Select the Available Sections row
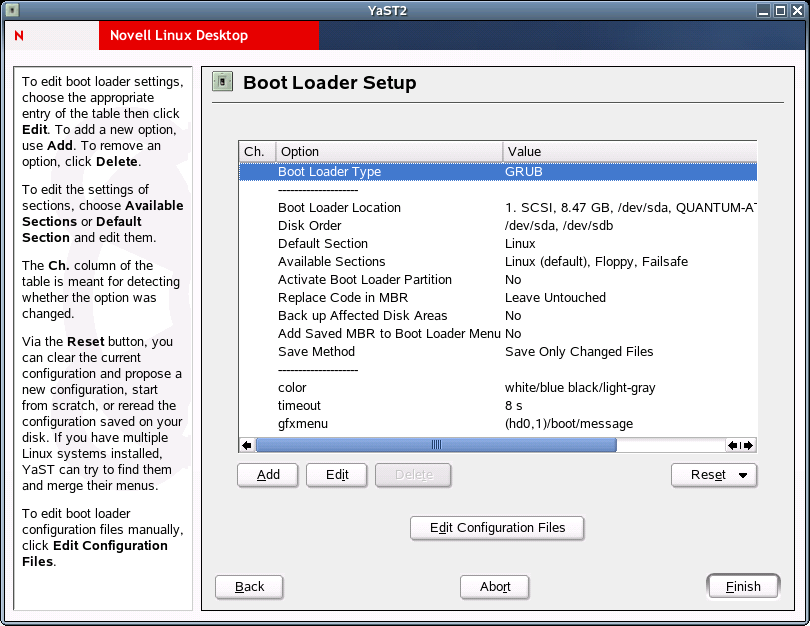Image resolution: width=810 pixels, height=626 pixels. pyautogui.click(x=498, y=262)
